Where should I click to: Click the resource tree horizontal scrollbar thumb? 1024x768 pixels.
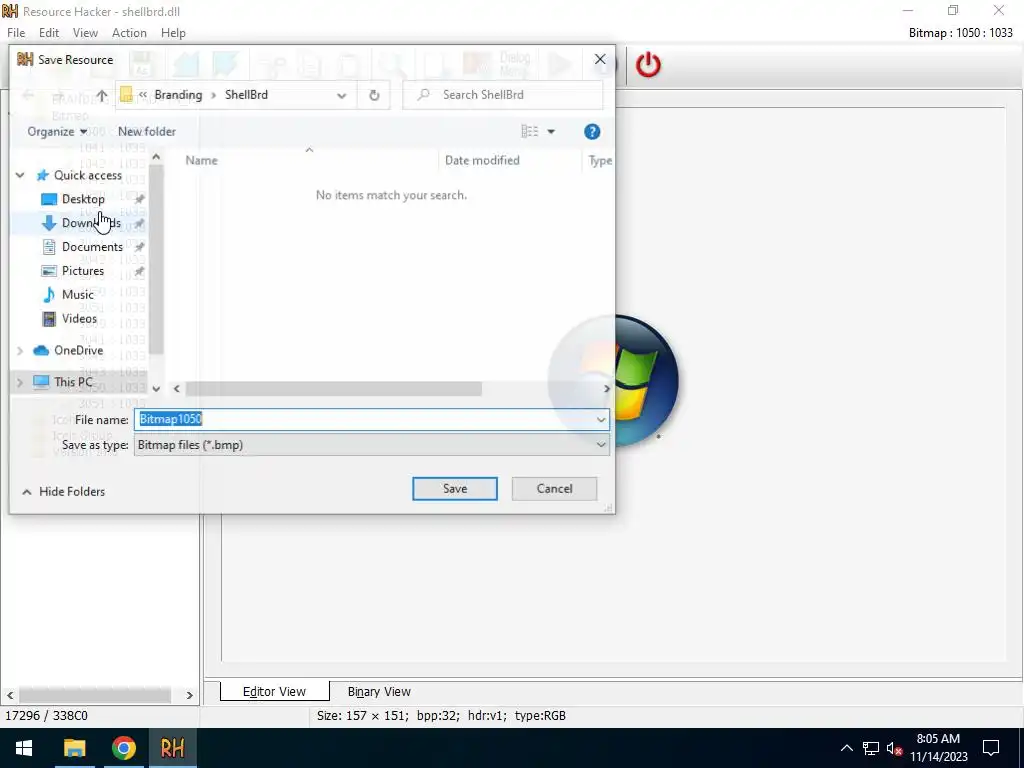pyautogui.click(x=95, y=696)
